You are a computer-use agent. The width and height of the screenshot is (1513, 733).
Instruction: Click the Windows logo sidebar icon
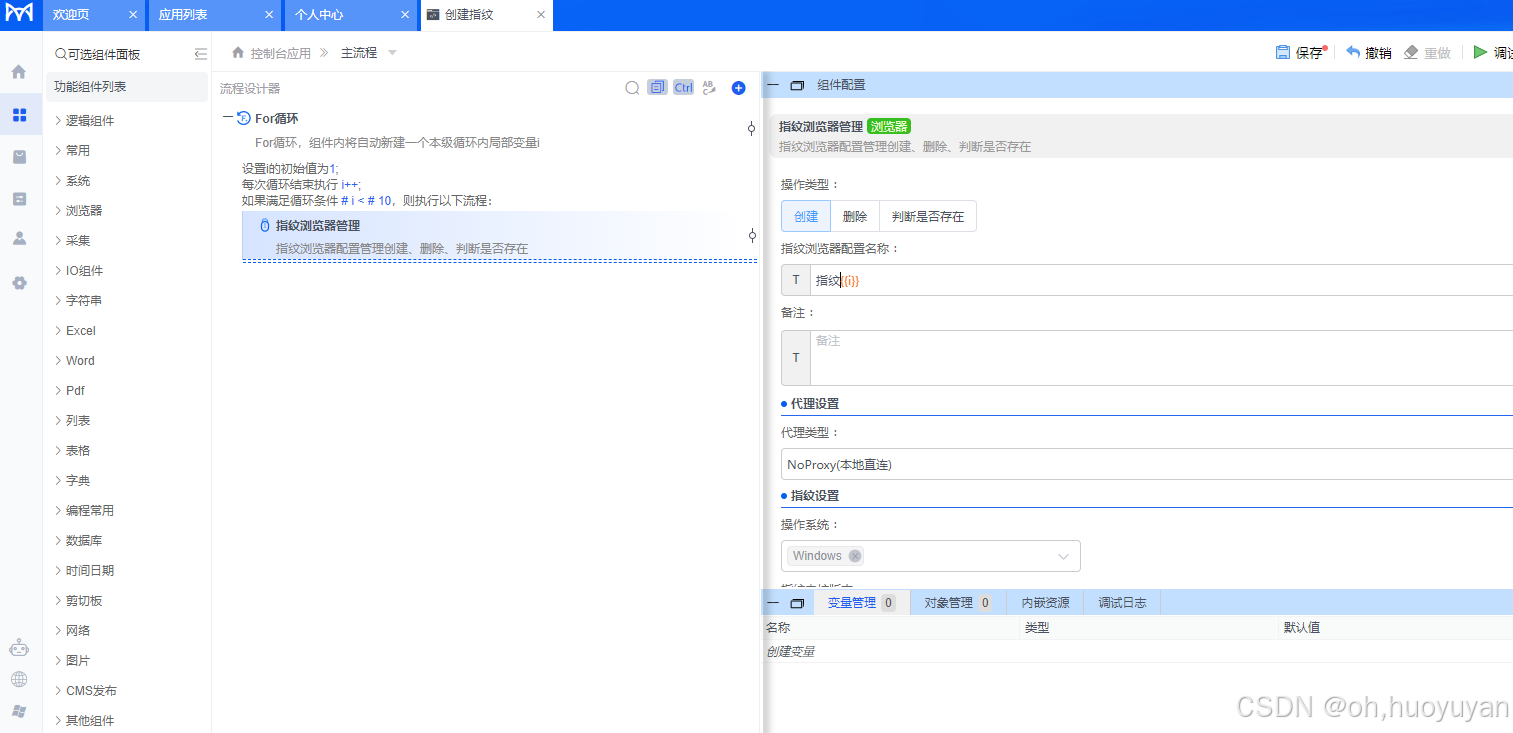pos(19,711)
